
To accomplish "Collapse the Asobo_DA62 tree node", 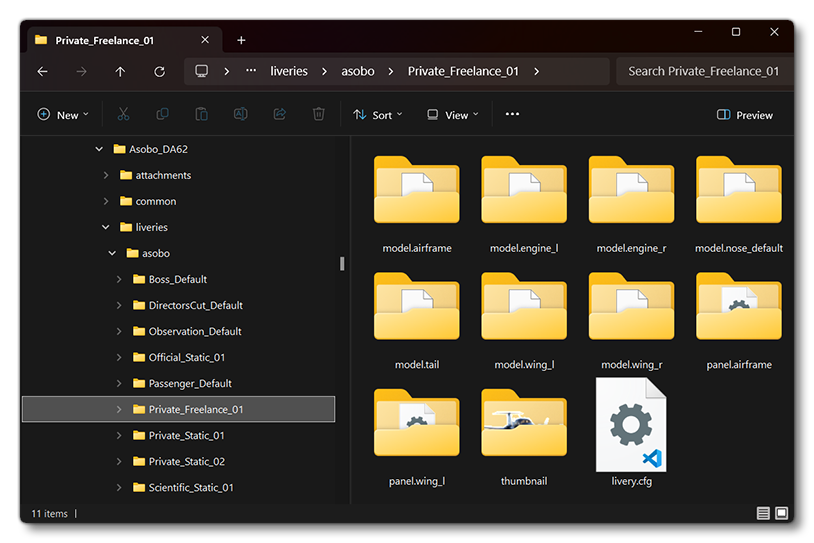I will pos(99,149).
